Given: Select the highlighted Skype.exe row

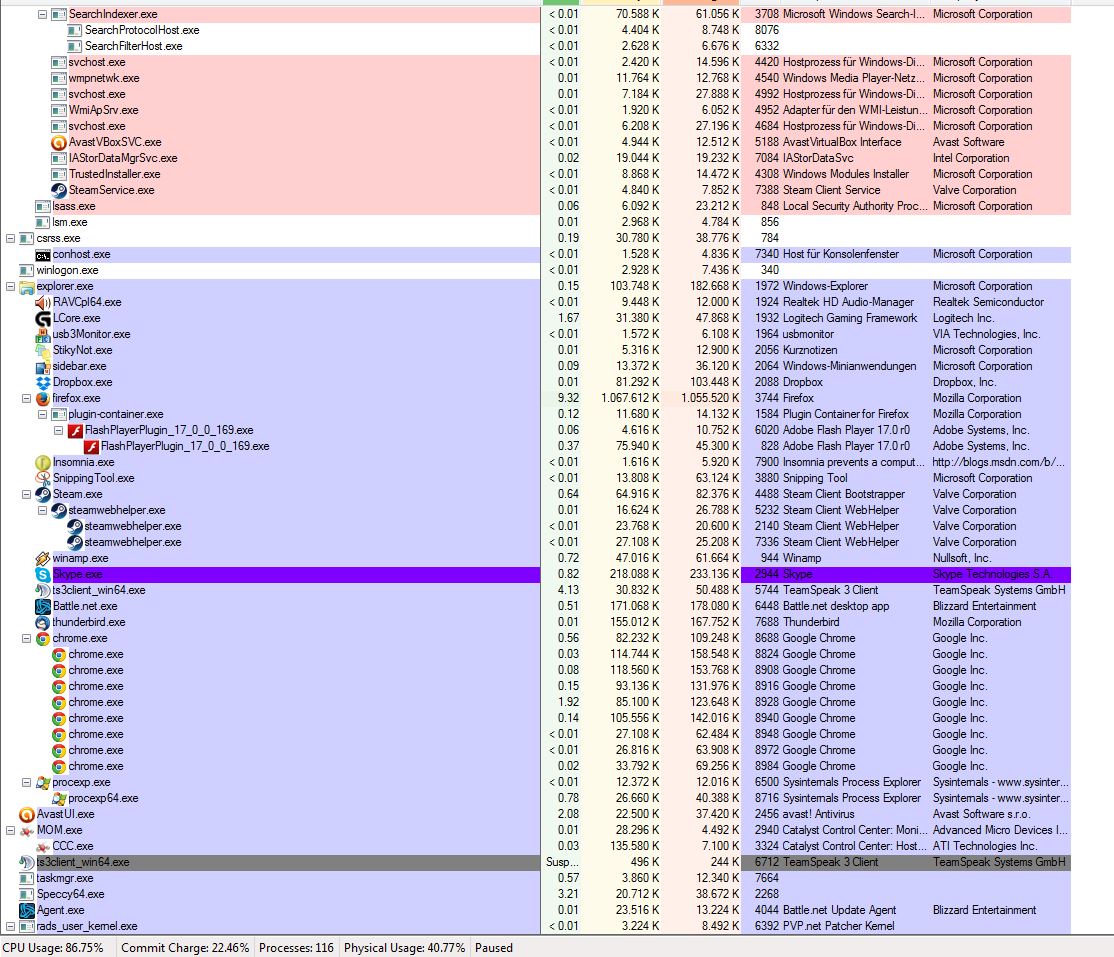Looking at the screenshot, I should (x=536, y=575).
